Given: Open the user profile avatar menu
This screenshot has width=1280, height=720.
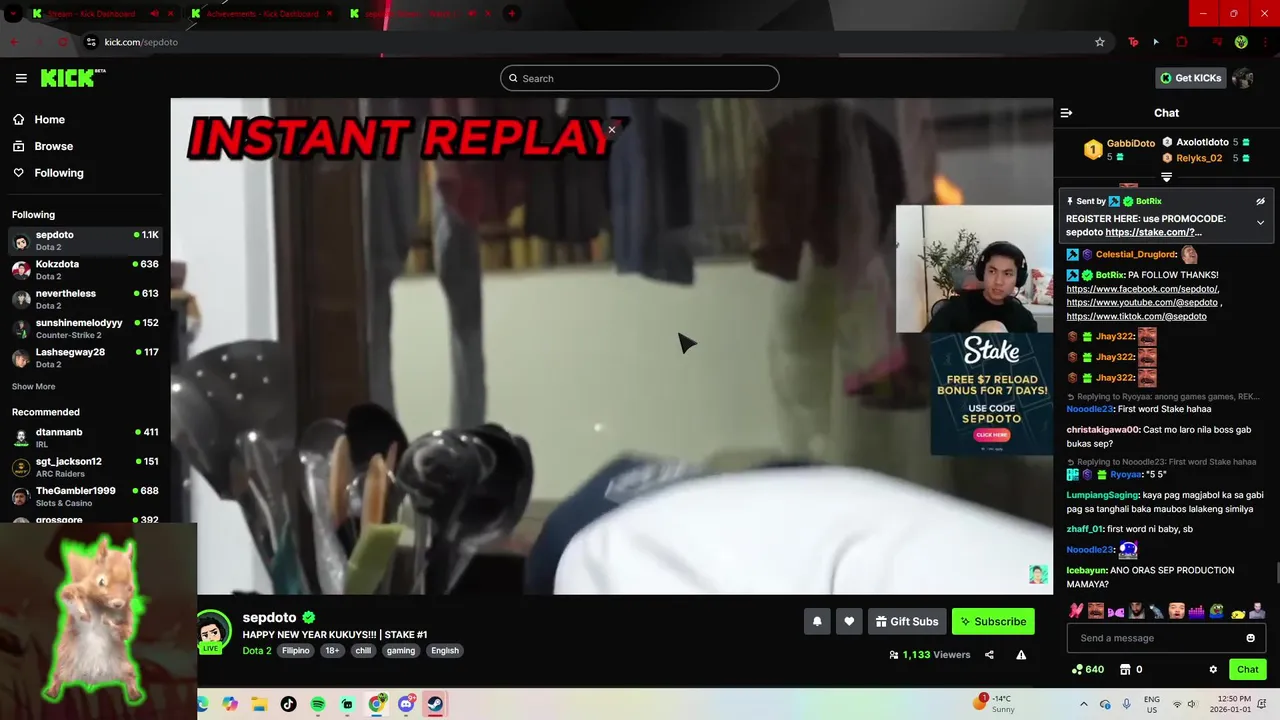Looking at the screenshot, I should point(1243,78).
